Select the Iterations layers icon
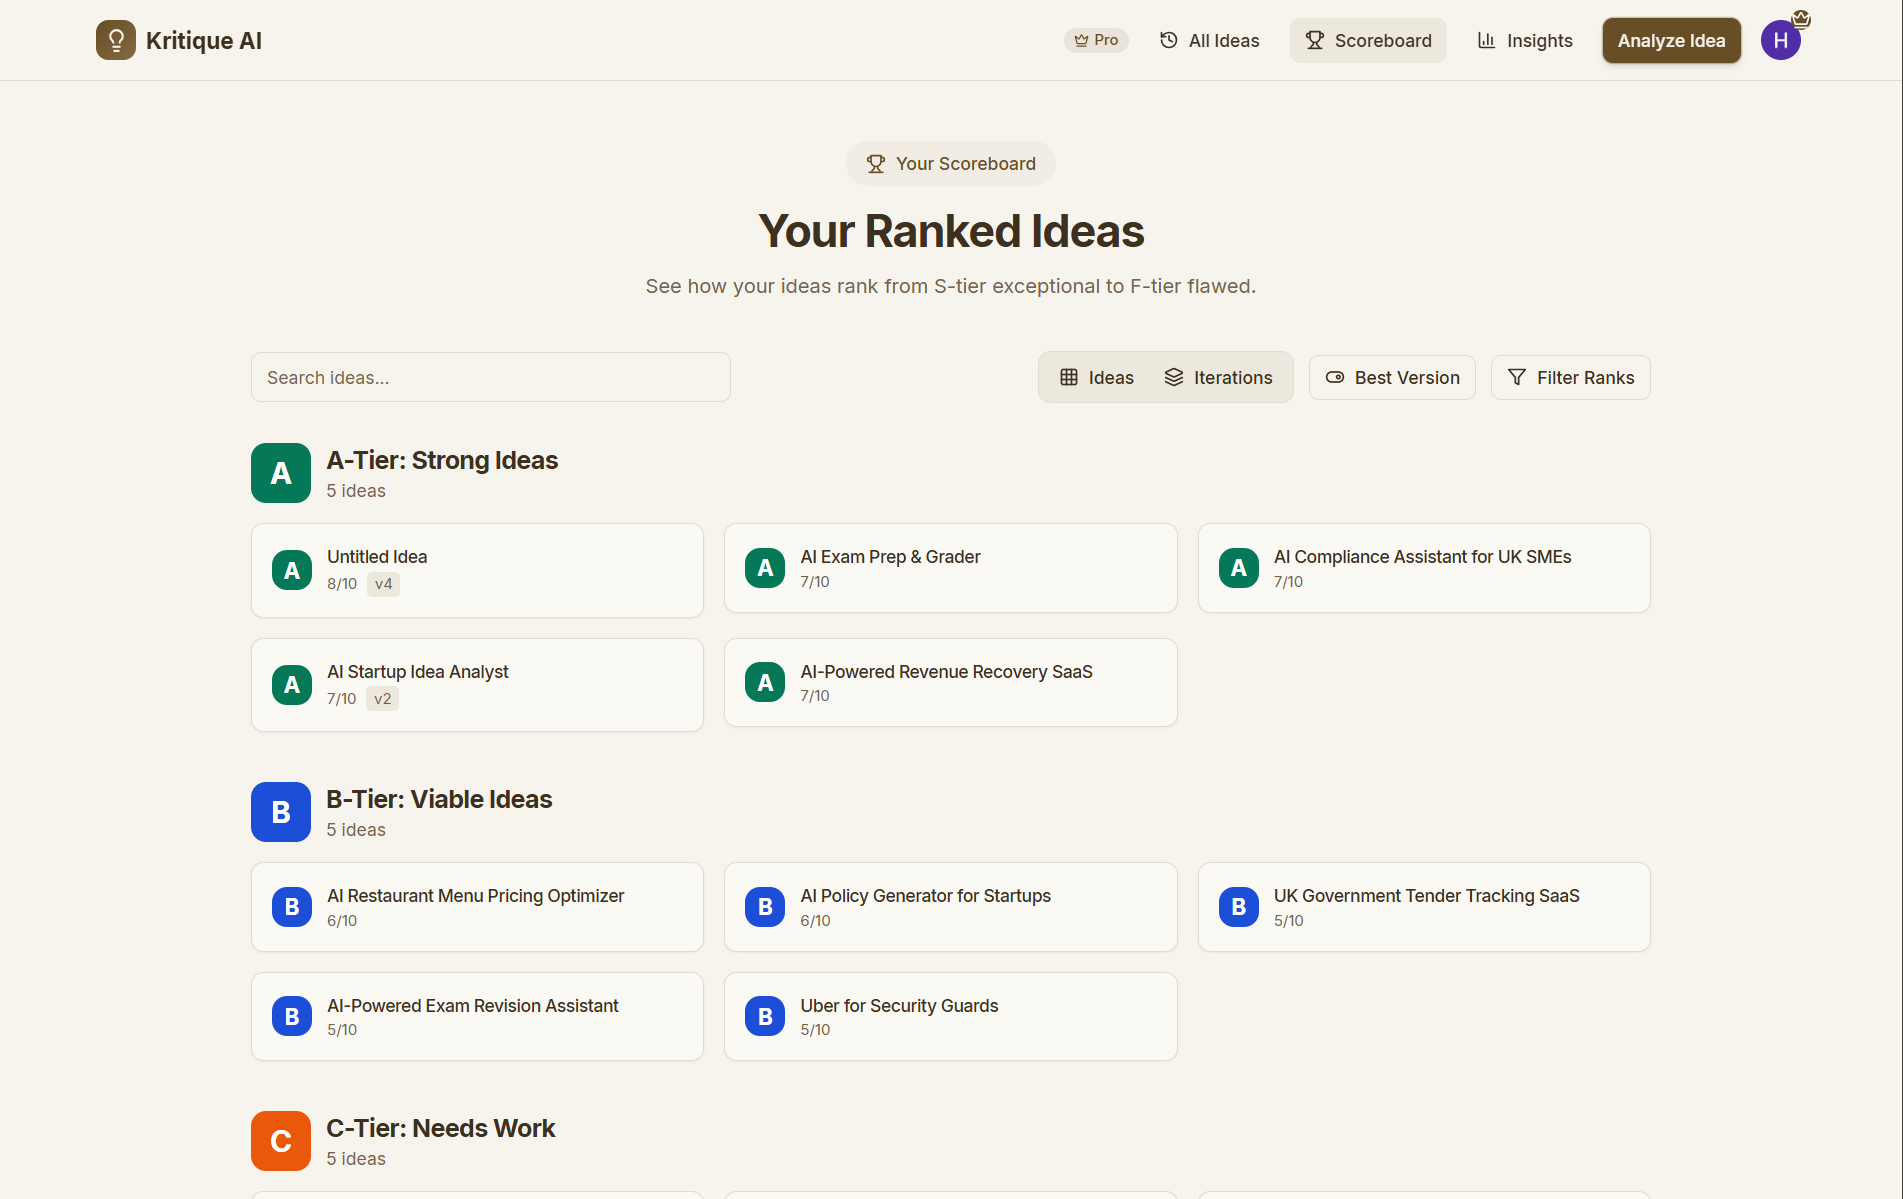The width and height of the screenshot is (1903, 1199). pos(1174,377)
